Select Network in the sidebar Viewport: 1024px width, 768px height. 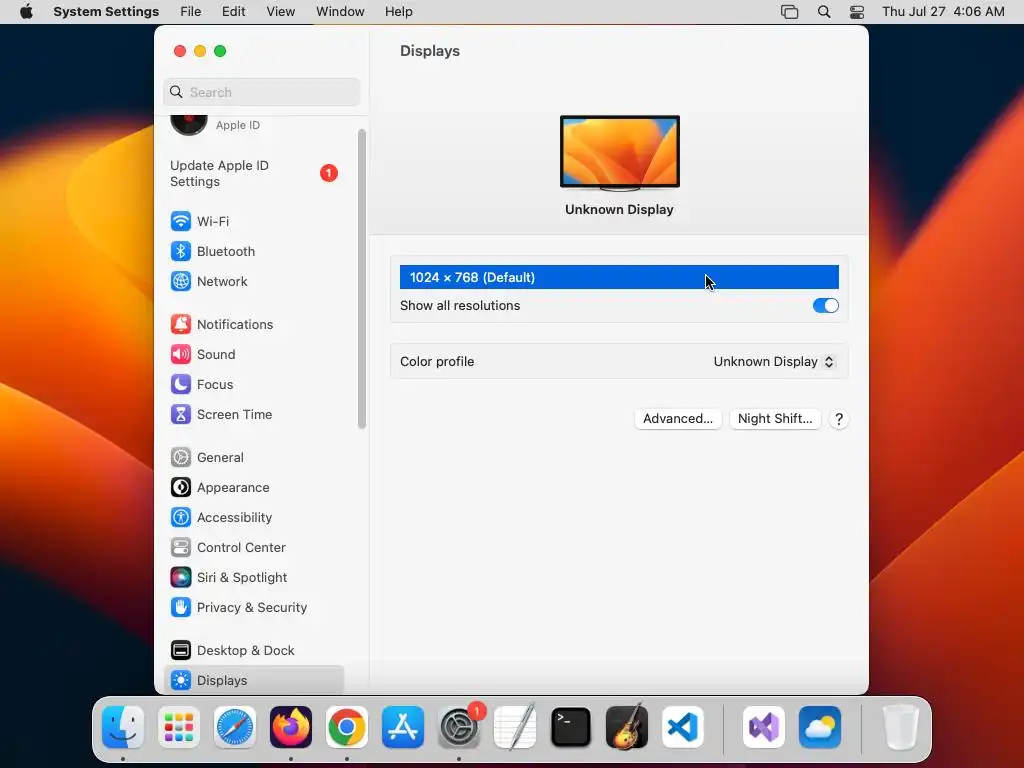click(x=253, y=281)
